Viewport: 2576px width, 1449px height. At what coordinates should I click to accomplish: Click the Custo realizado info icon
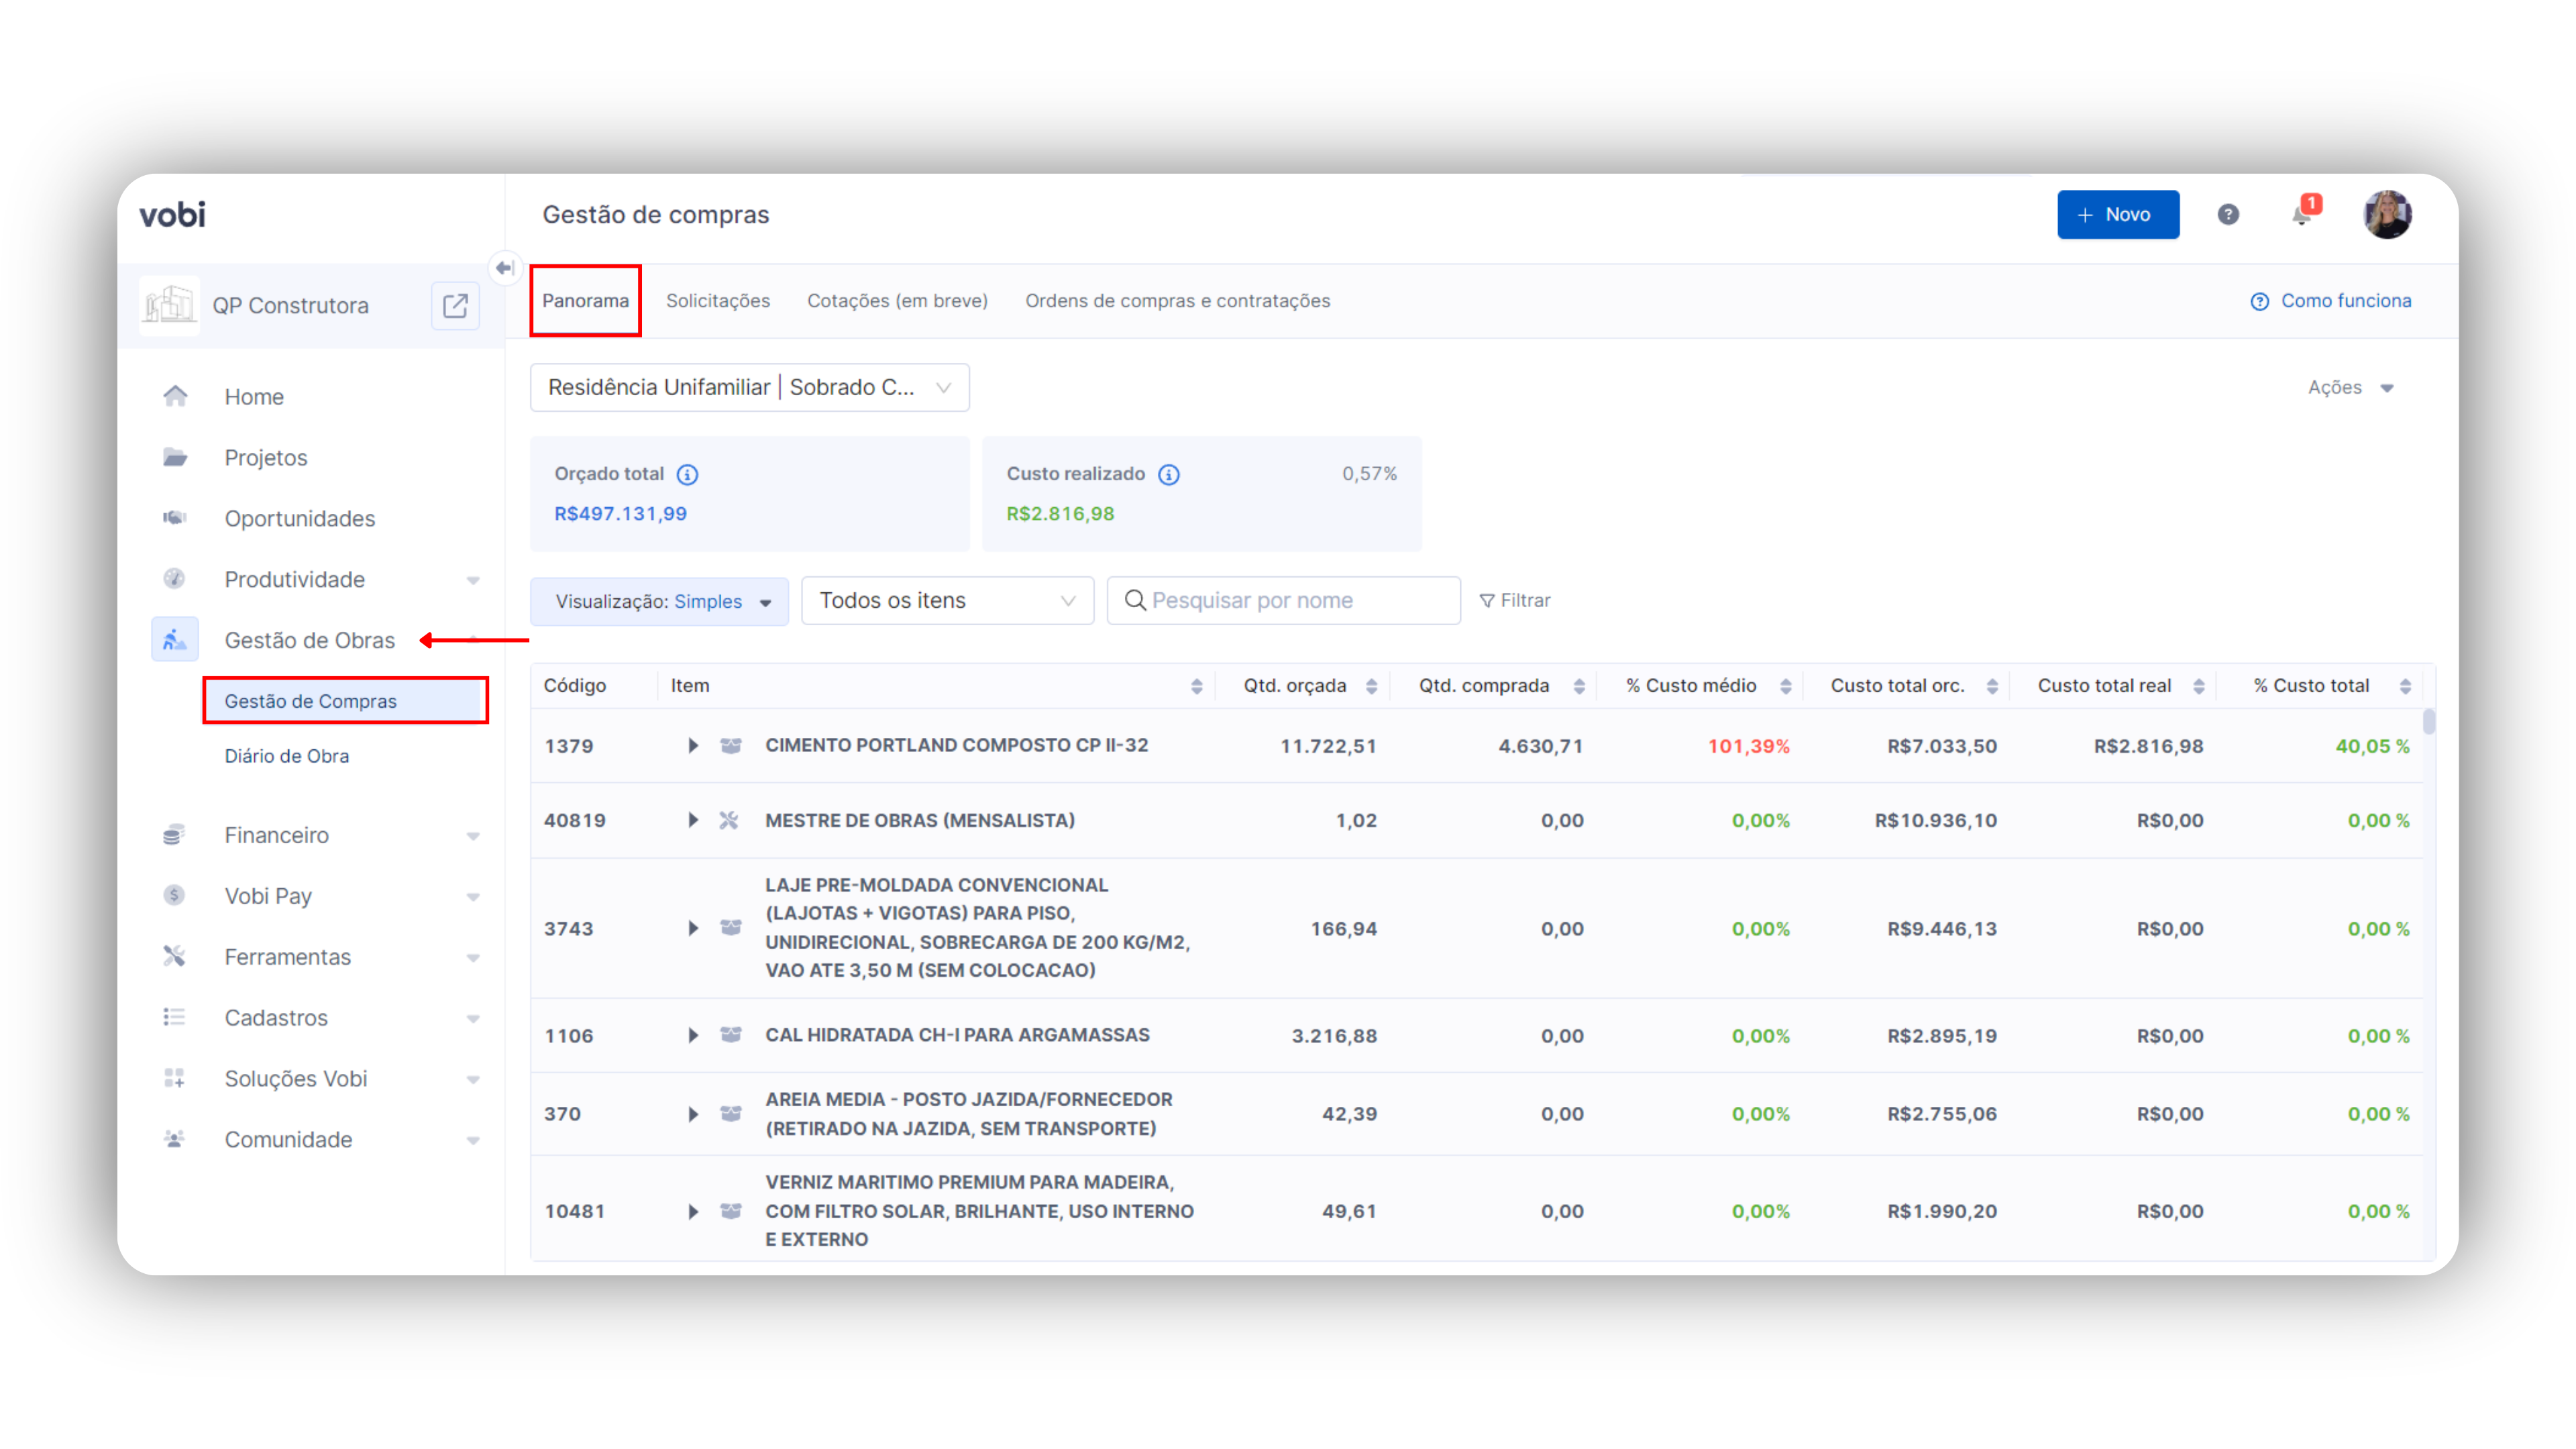click(x=1169, y=474)
